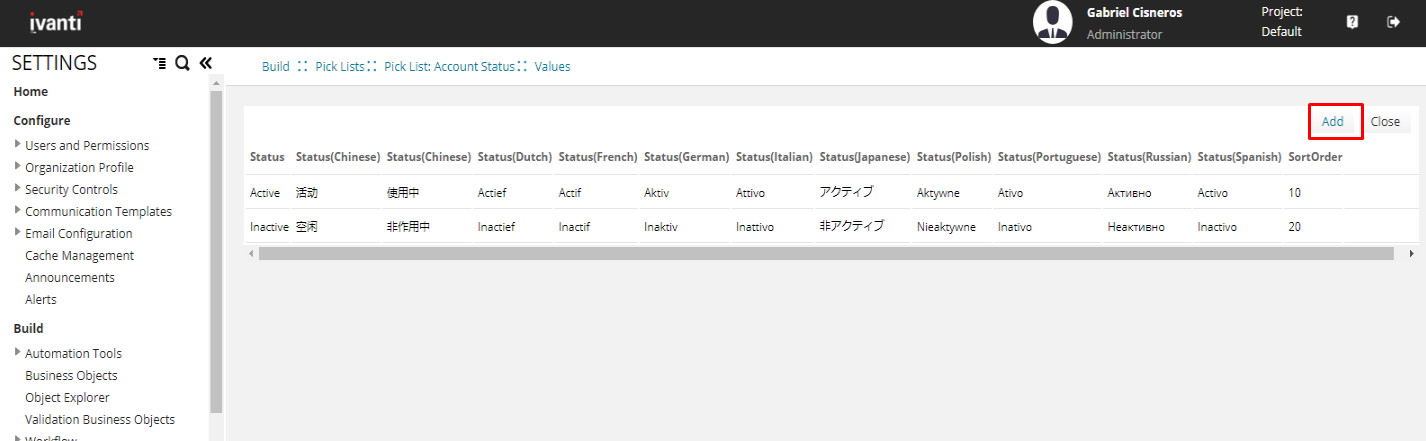Expand Users and Permissions node
The image size is (1426, 441).
[x=18, y=145]
